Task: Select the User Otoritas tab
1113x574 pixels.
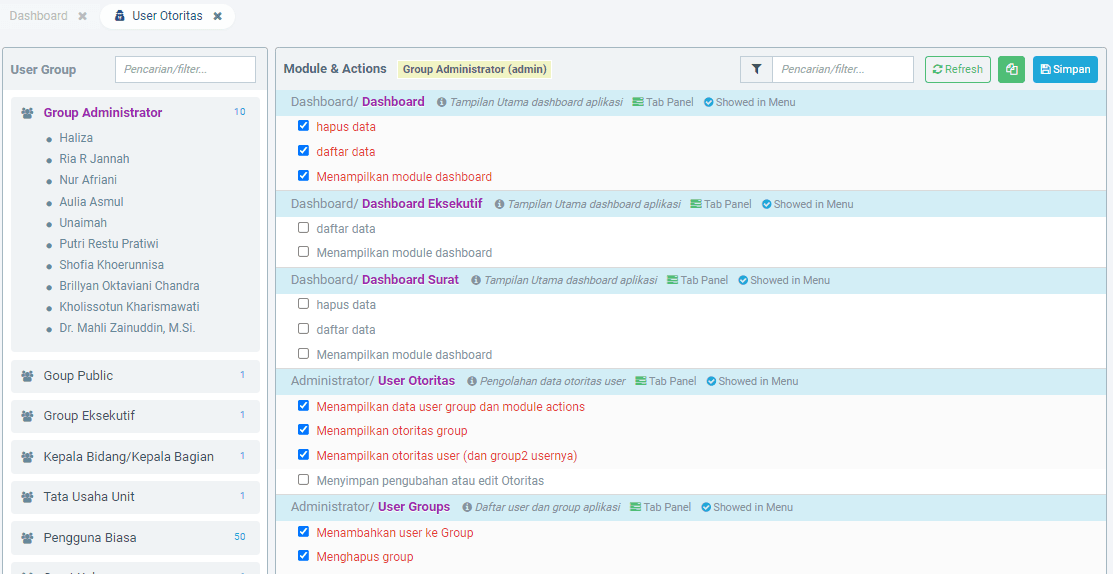Action: point(168,16)
